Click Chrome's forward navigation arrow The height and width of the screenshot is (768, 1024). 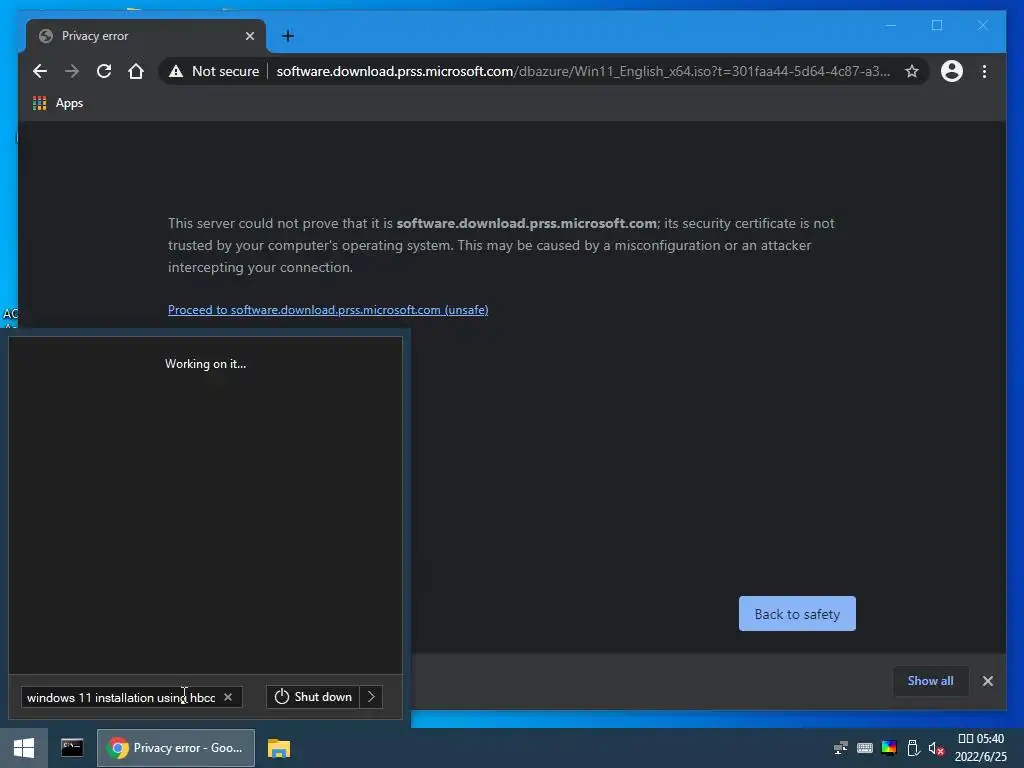tap(72, 71)
